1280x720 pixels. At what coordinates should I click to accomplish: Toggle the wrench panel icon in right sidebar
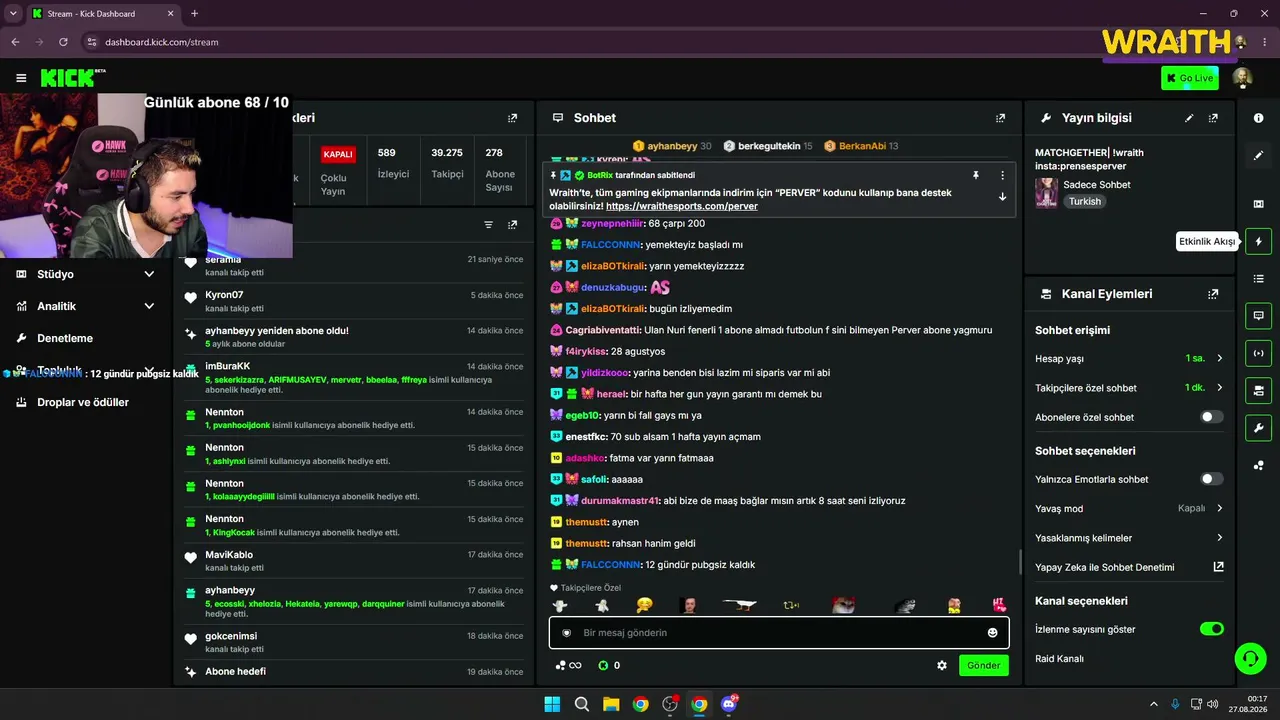[1258, 428]
